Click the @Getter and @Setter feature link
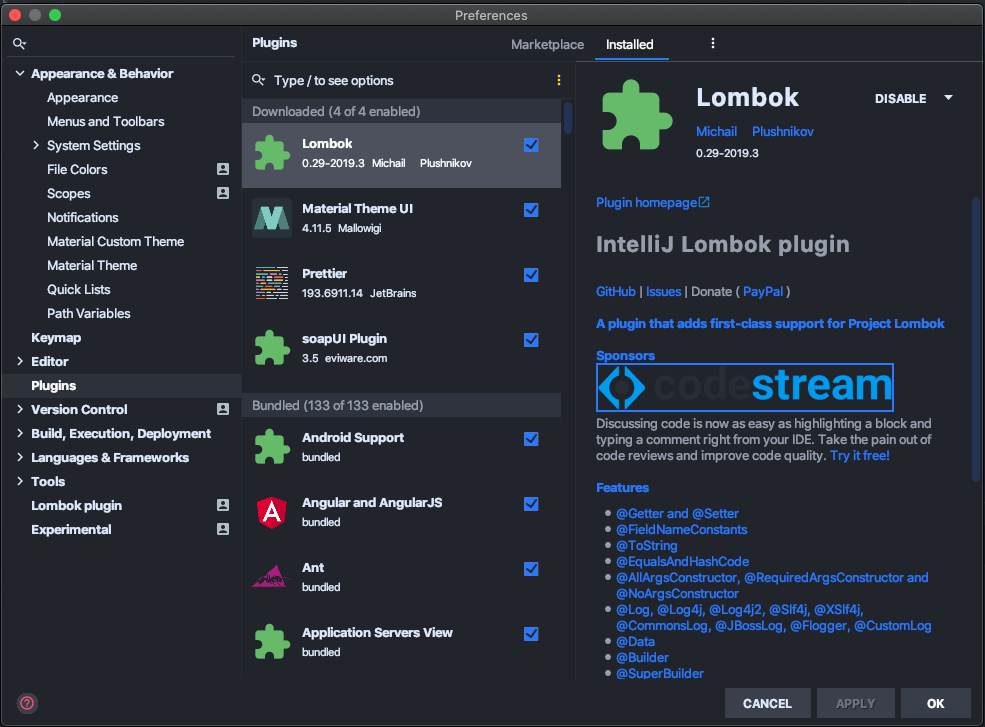This screenshot has height=727, width=985. pyautogui.click(x=677, y=513)
